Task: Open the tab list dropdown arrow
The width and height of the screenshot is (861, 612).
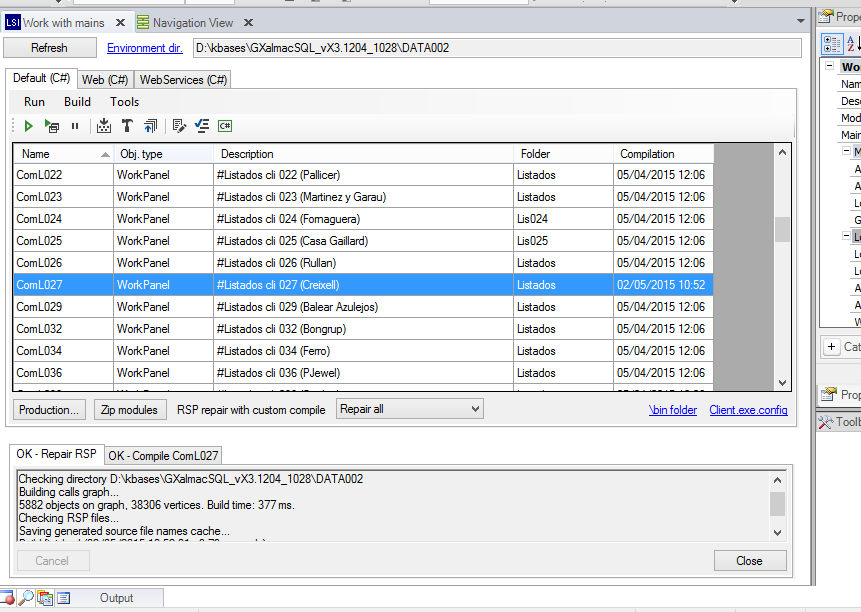Action: click(801, 21)
